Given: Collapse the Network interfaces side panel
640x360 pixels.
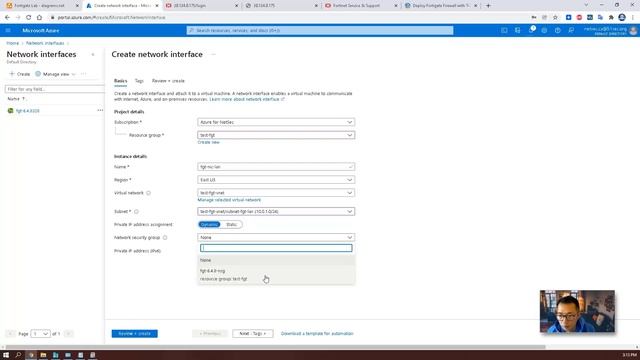Looking at the screenshot, I should point(93,54).
